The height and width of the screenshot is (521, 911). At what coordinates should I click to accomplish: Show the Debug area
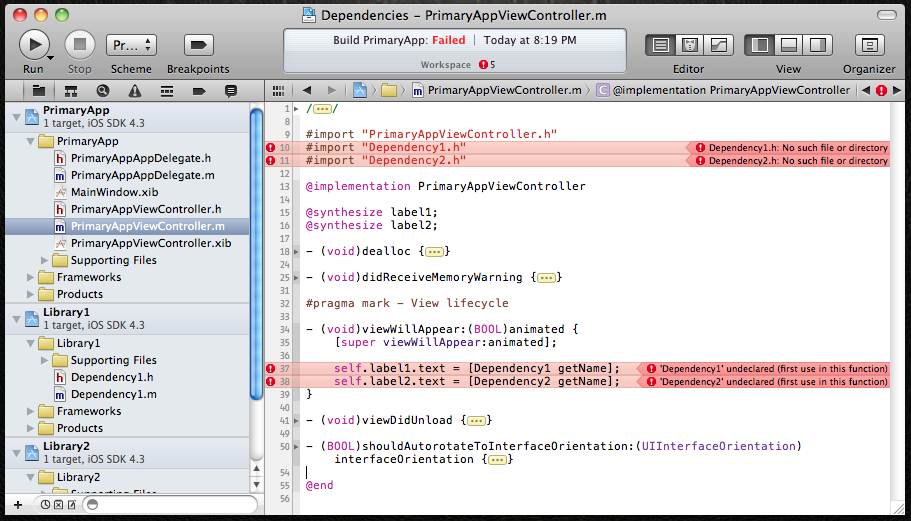click(x=788, y=45)
